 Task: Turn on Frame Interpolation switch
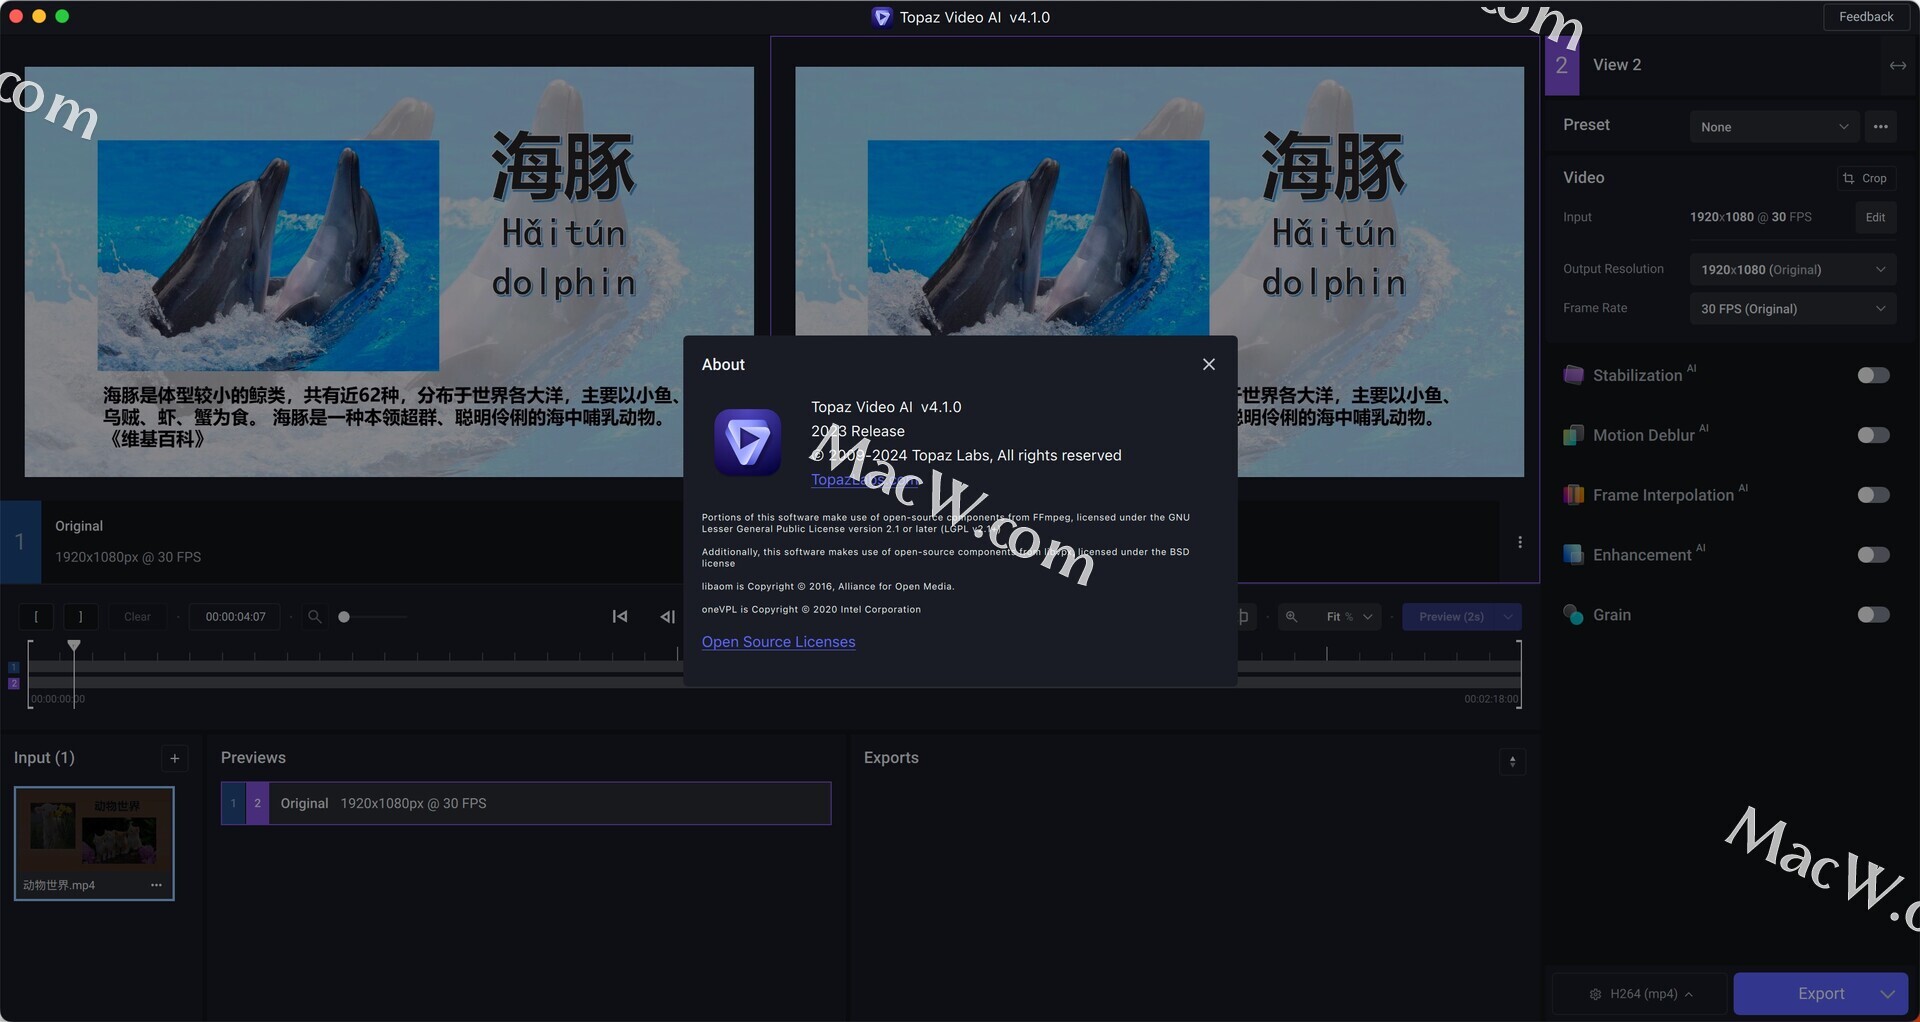[1873, 495]
